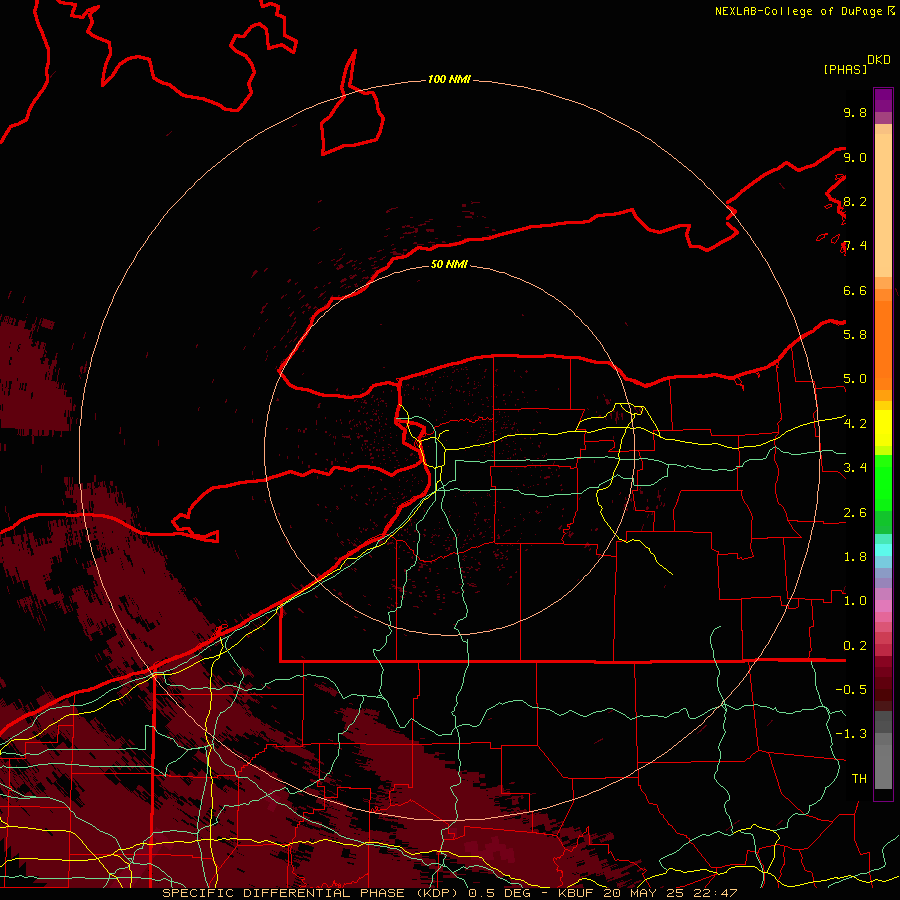Viewport: 900px width, 900px height.
Task: Click the 4.2 scale value
Action: (x=855, y=423)
